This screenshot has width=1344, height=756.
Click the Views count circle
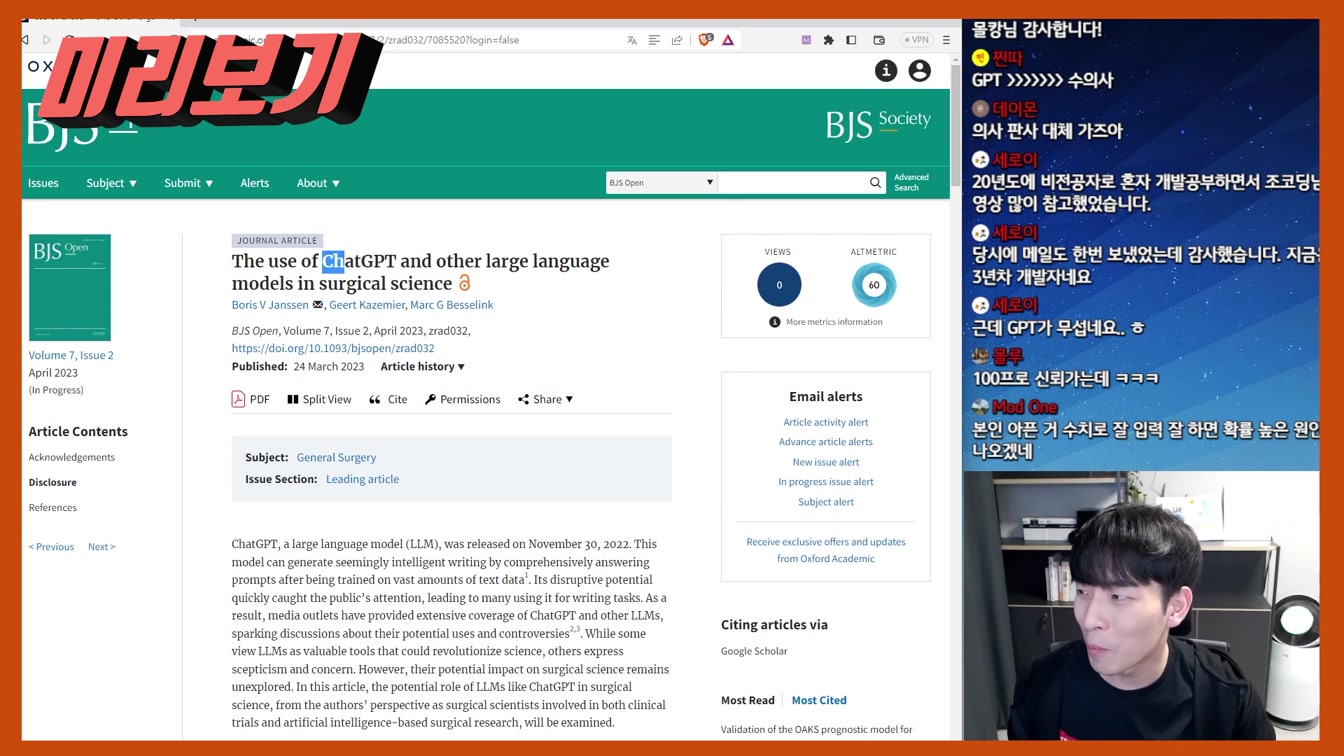click(x=779, y=285)
